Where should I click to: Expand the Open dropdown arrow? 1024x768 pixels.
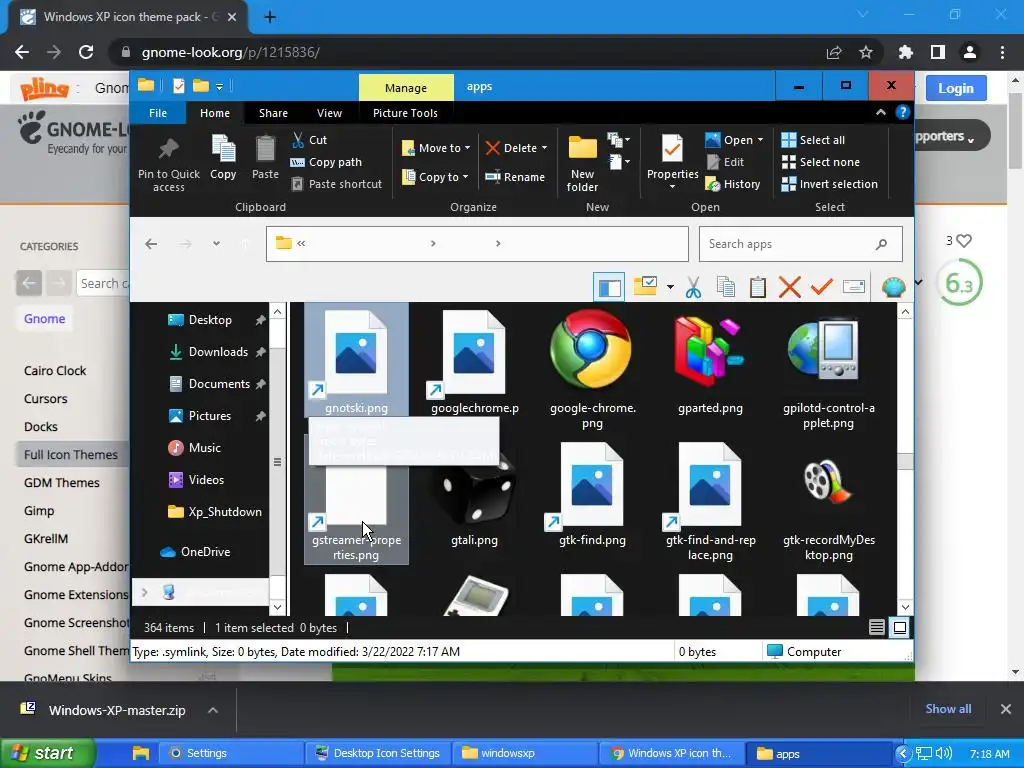[x=760, y=140]
